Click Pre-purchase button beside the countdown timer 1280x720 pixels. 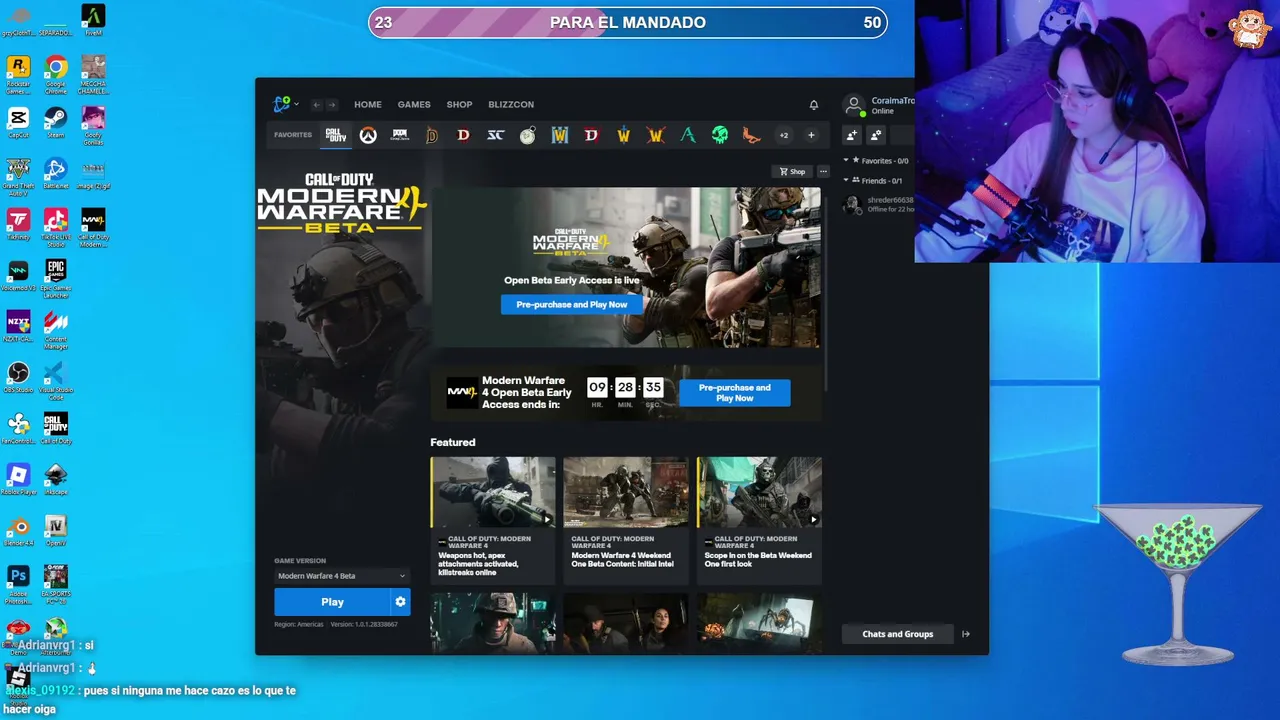tap(735, 393)
